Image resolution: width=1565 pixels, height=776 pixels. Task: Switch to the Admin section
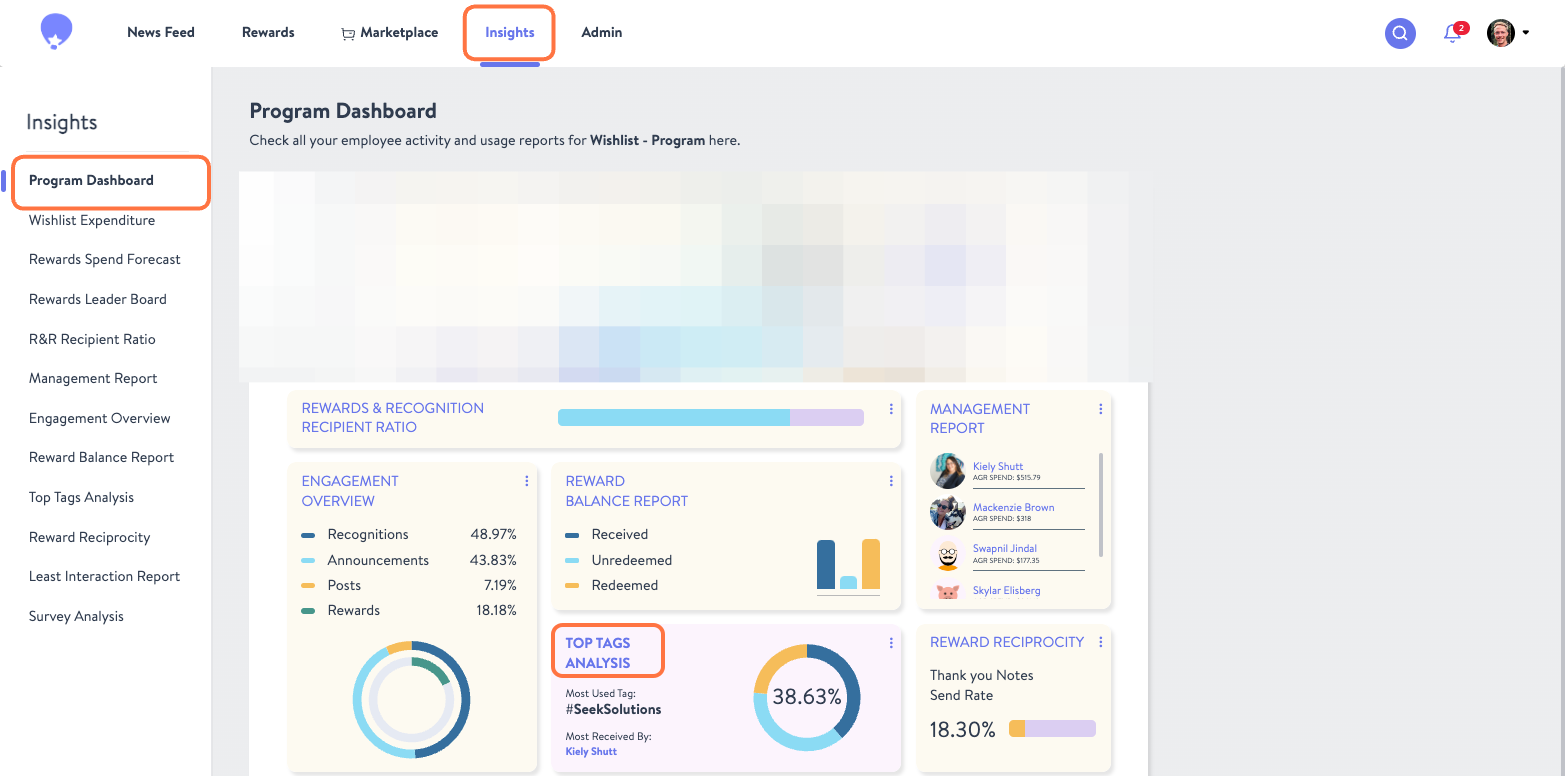[601, 32]
